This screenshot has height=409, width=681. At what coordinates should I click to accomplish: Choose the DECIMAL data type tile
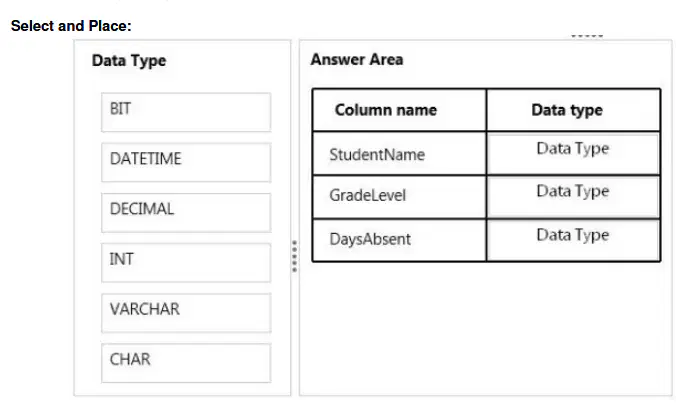186,213
